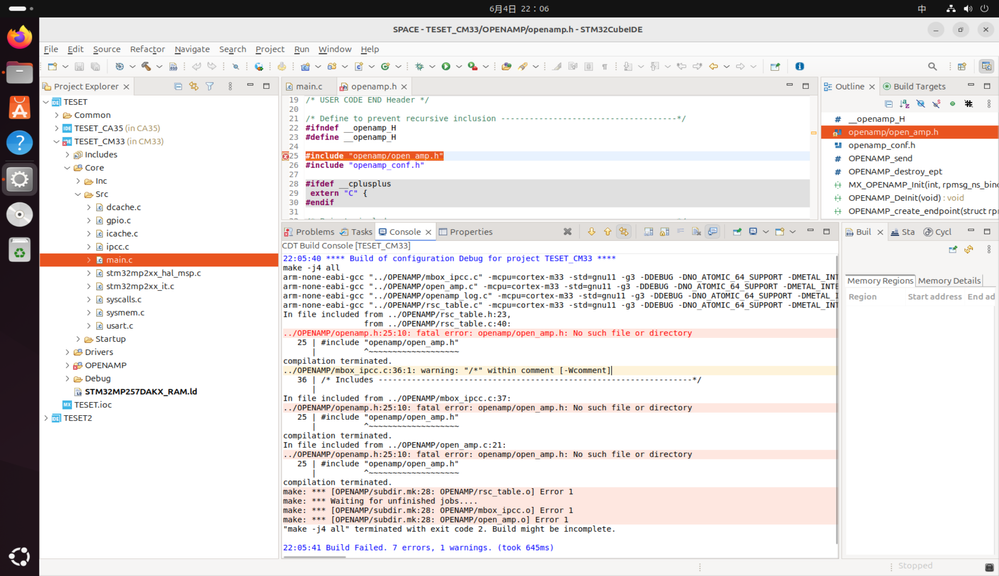Toggle Show Whitespace pilcrow icon in toolbar
The height and width of the screenshot is (576, 999).
605,66
